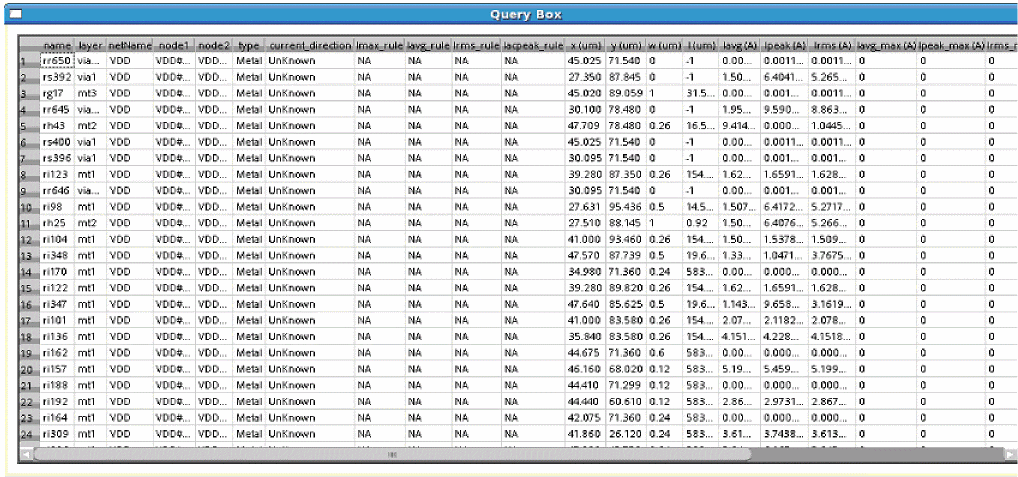
Task: Click the netName column header
Action: (x=130, y=46)
